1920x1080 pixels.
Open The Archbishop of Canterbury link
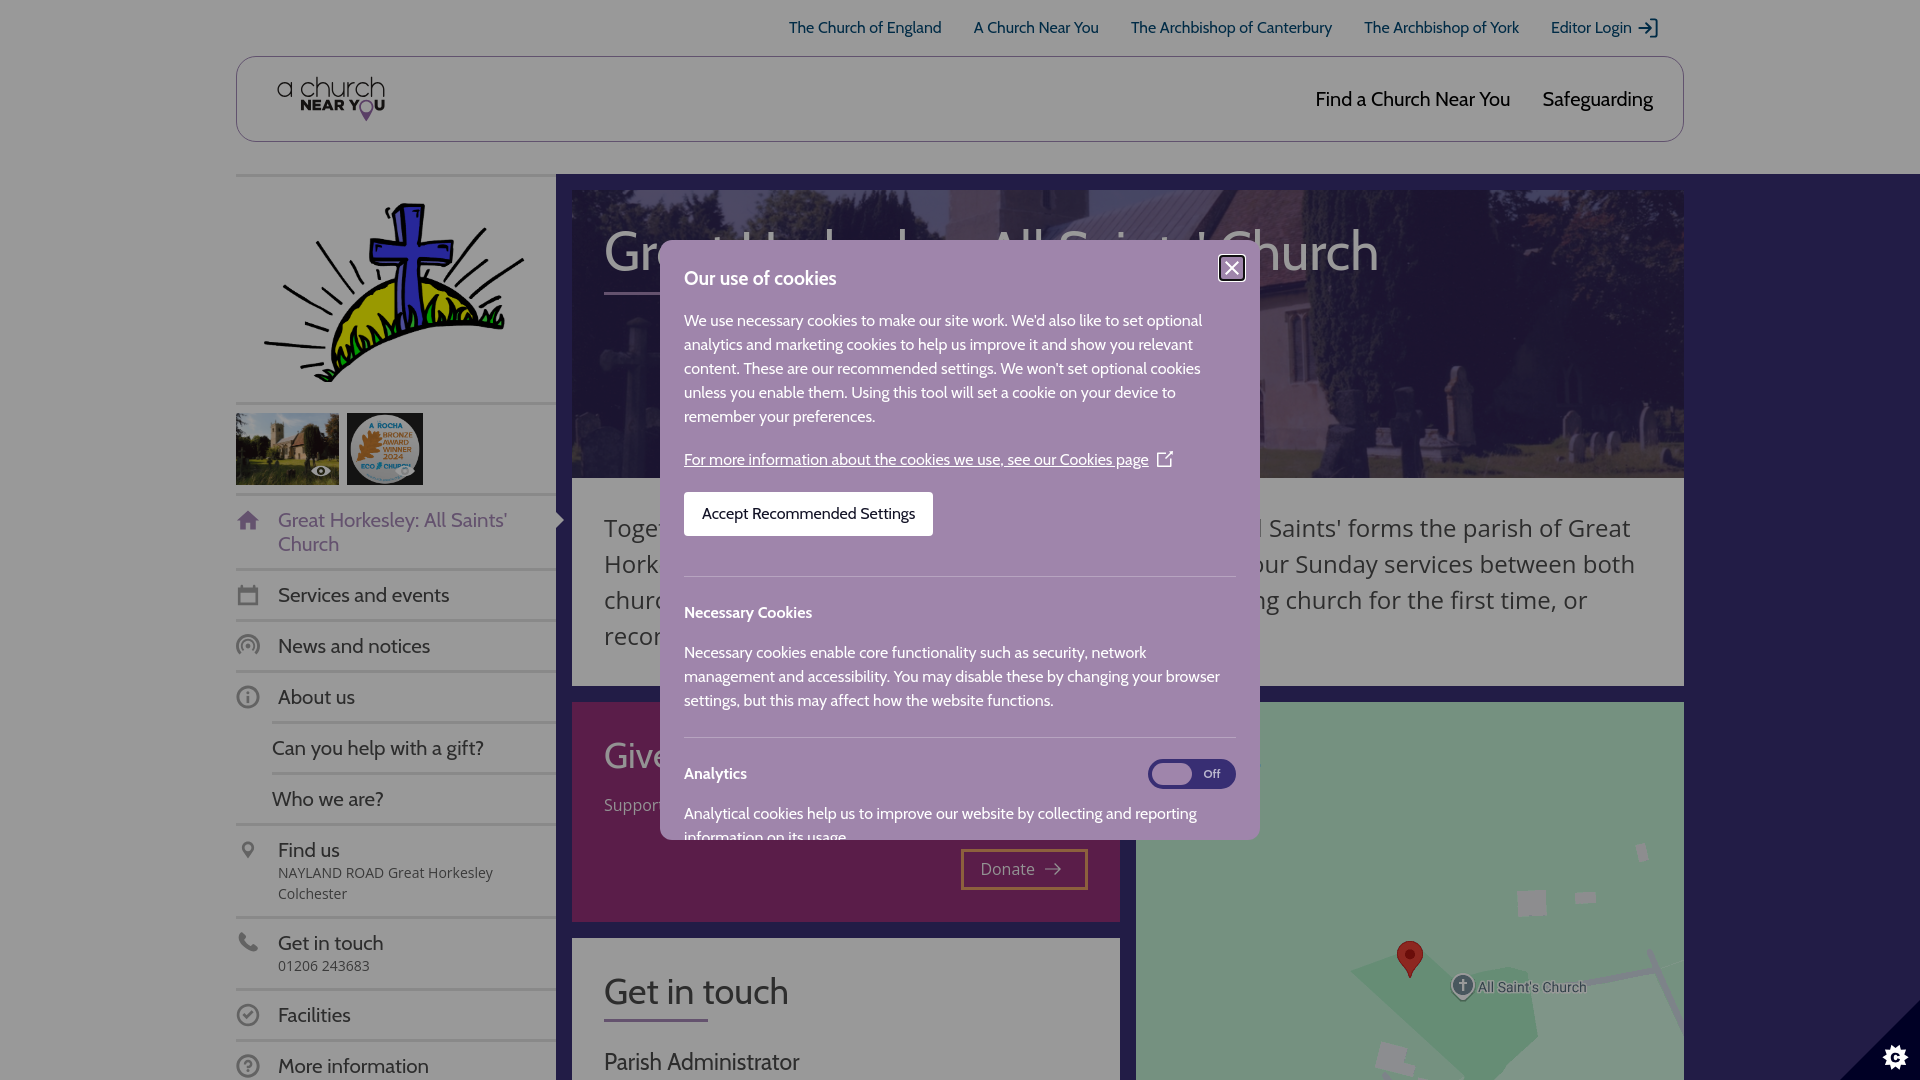tap(1231, 28)
